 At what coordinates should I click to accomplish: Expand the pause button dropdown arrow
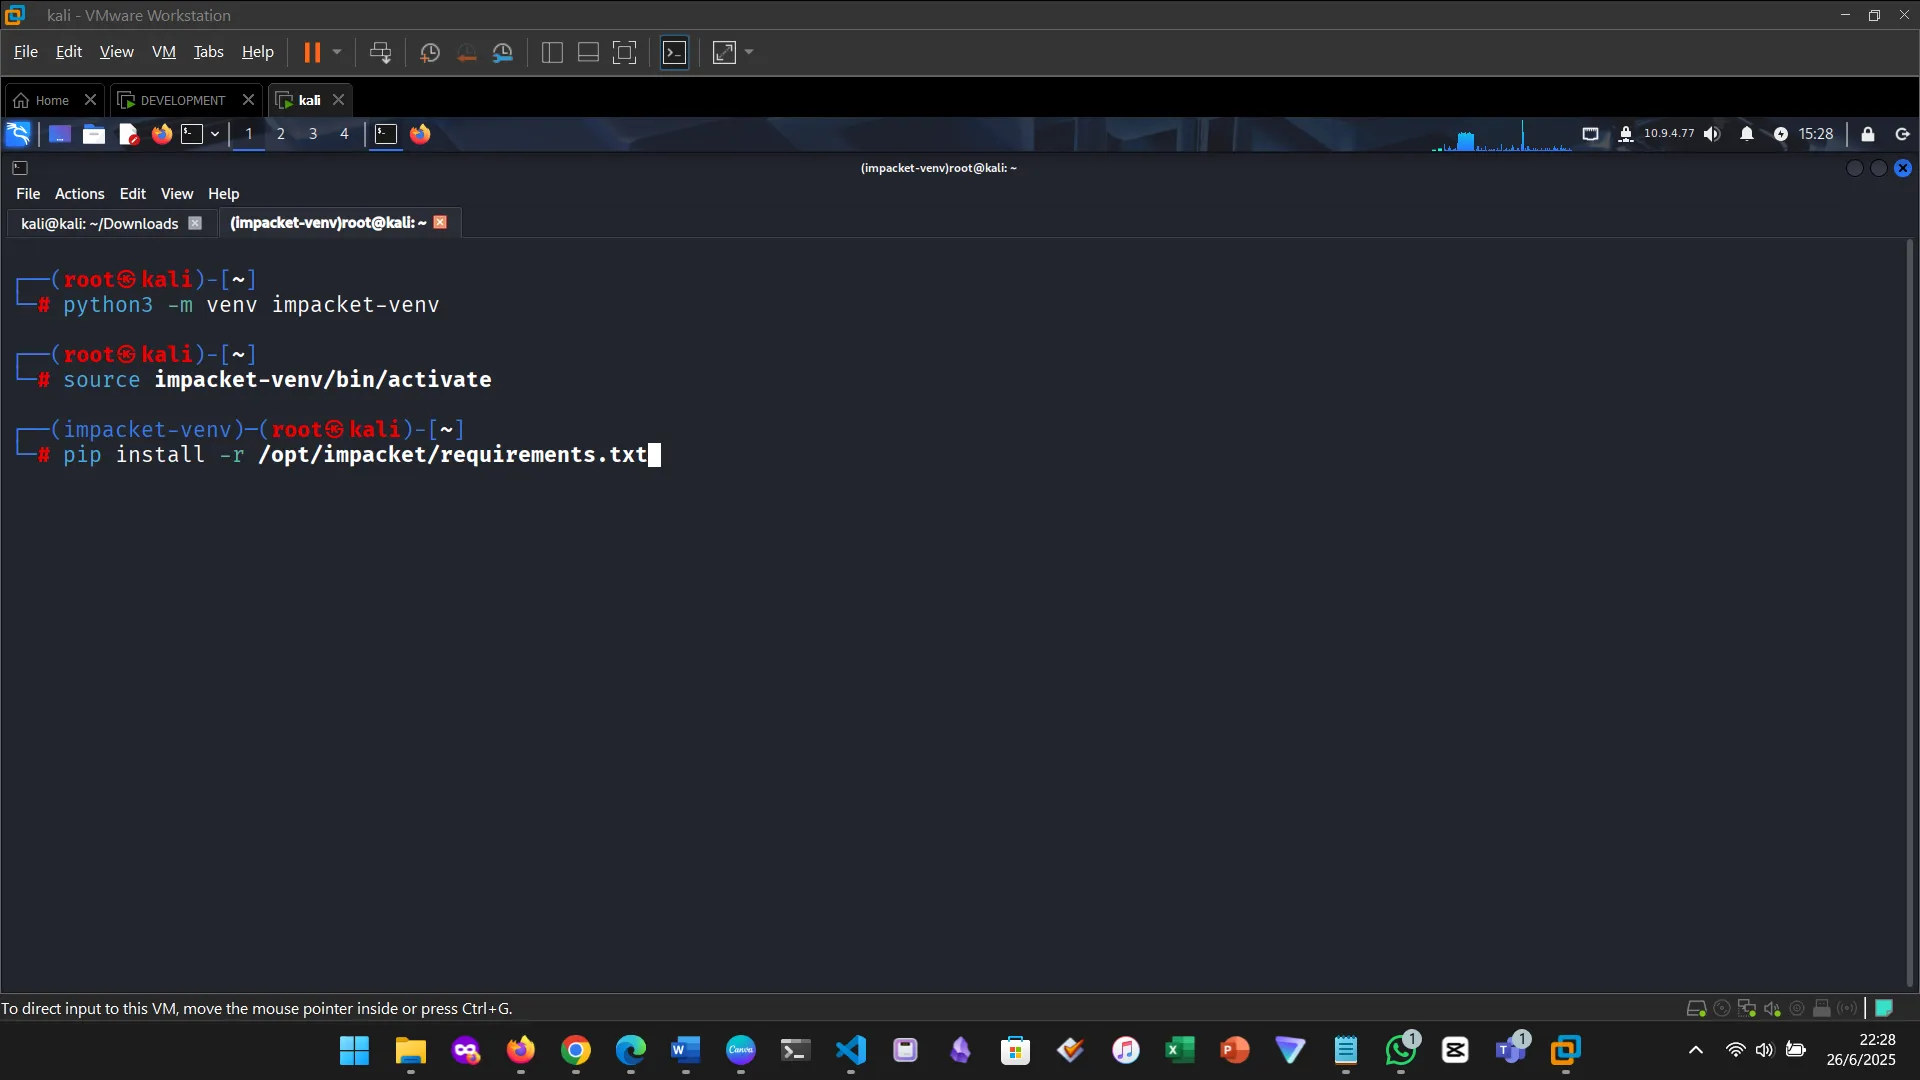(x=338, y=52)
